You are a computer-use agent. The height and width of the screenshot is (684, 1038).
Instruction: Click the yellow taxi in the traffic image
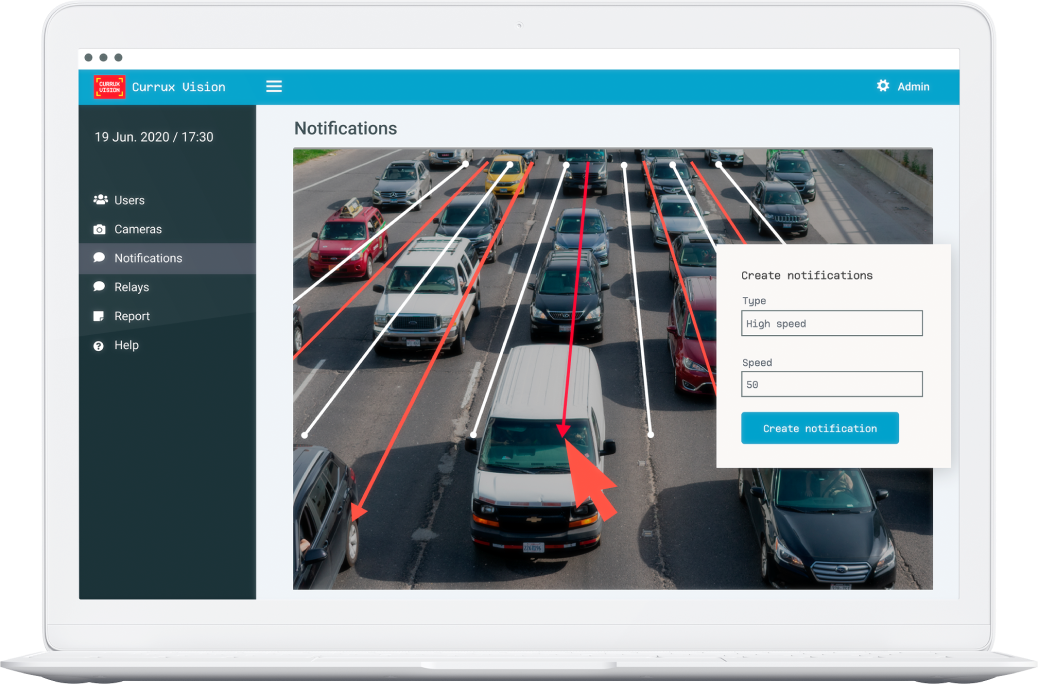point(507,177)
